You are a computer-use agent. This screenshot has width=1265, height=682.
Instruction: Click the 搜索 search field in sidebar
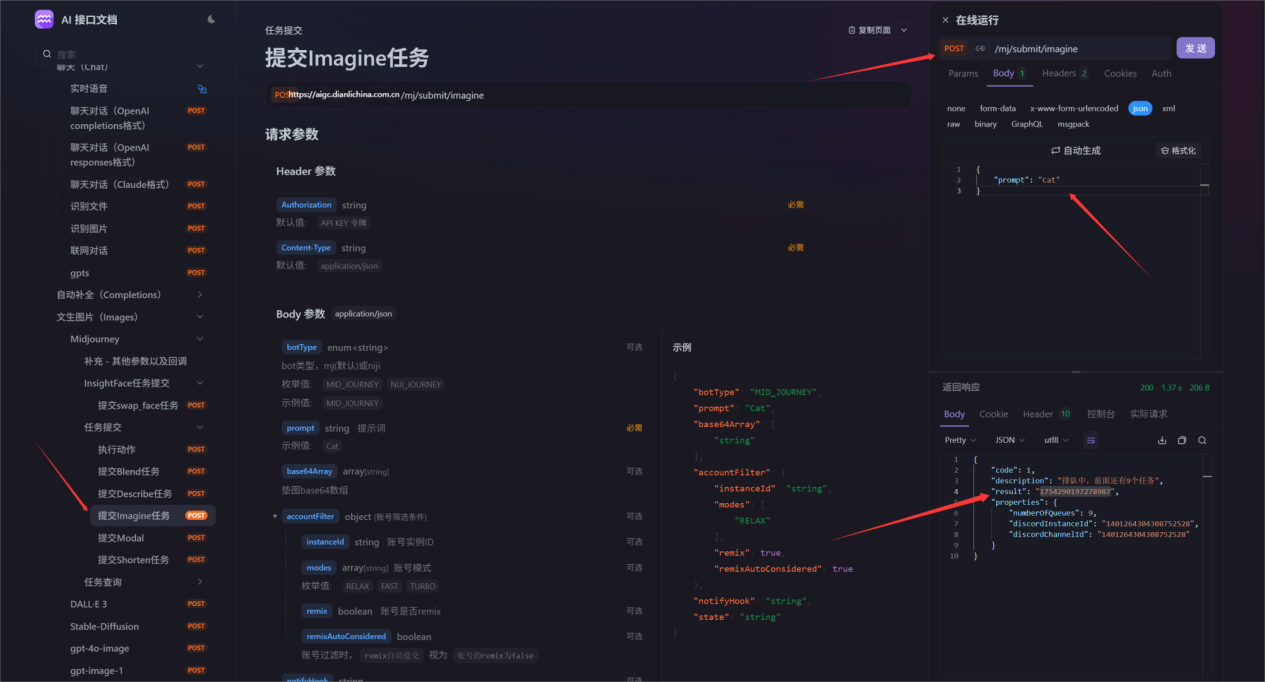tap(128, 54)
